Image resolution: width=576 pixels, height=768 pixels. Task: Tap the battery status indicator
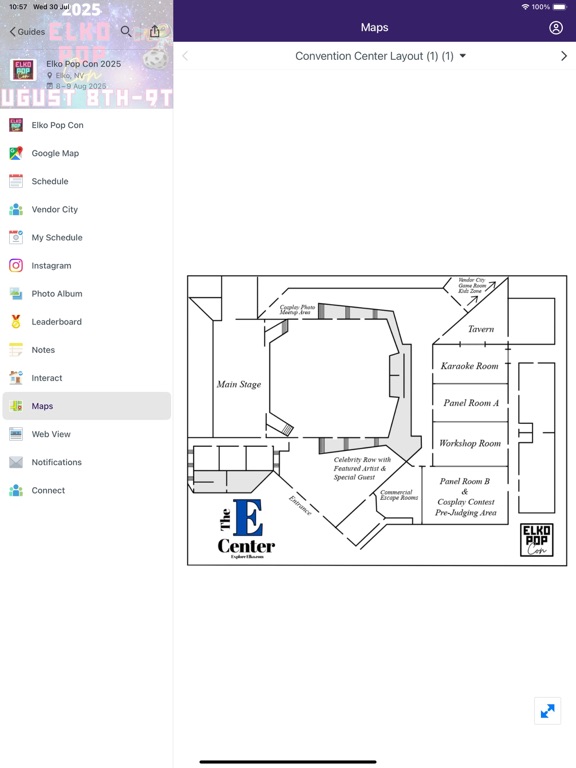pyautogui.click(x=560, y=7)
